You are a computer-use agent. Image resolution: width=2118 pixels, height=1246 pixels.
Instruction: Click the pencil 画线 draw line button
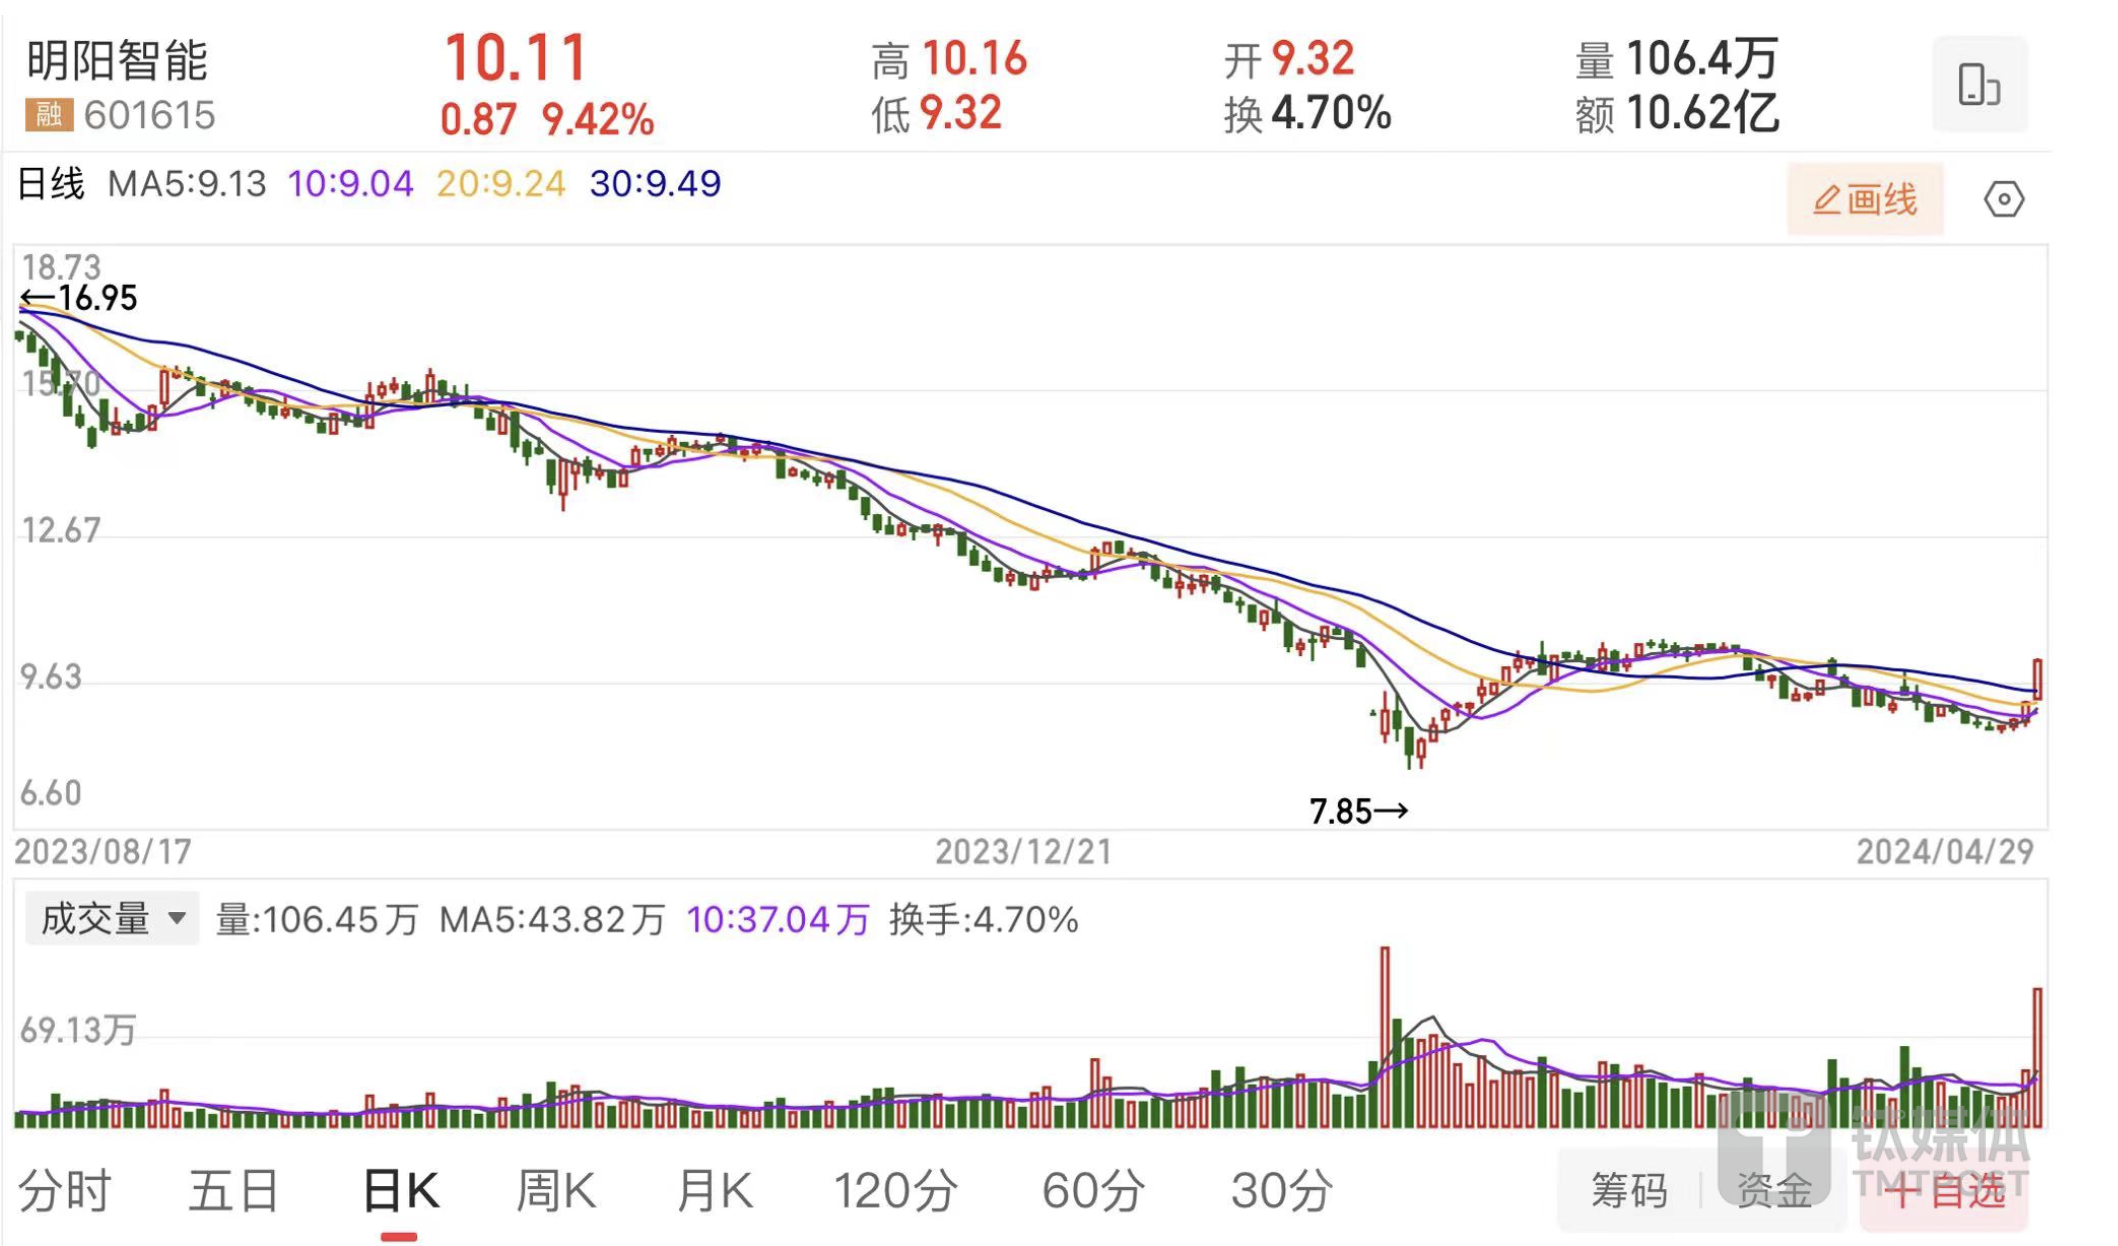[x=1864, y=199]
